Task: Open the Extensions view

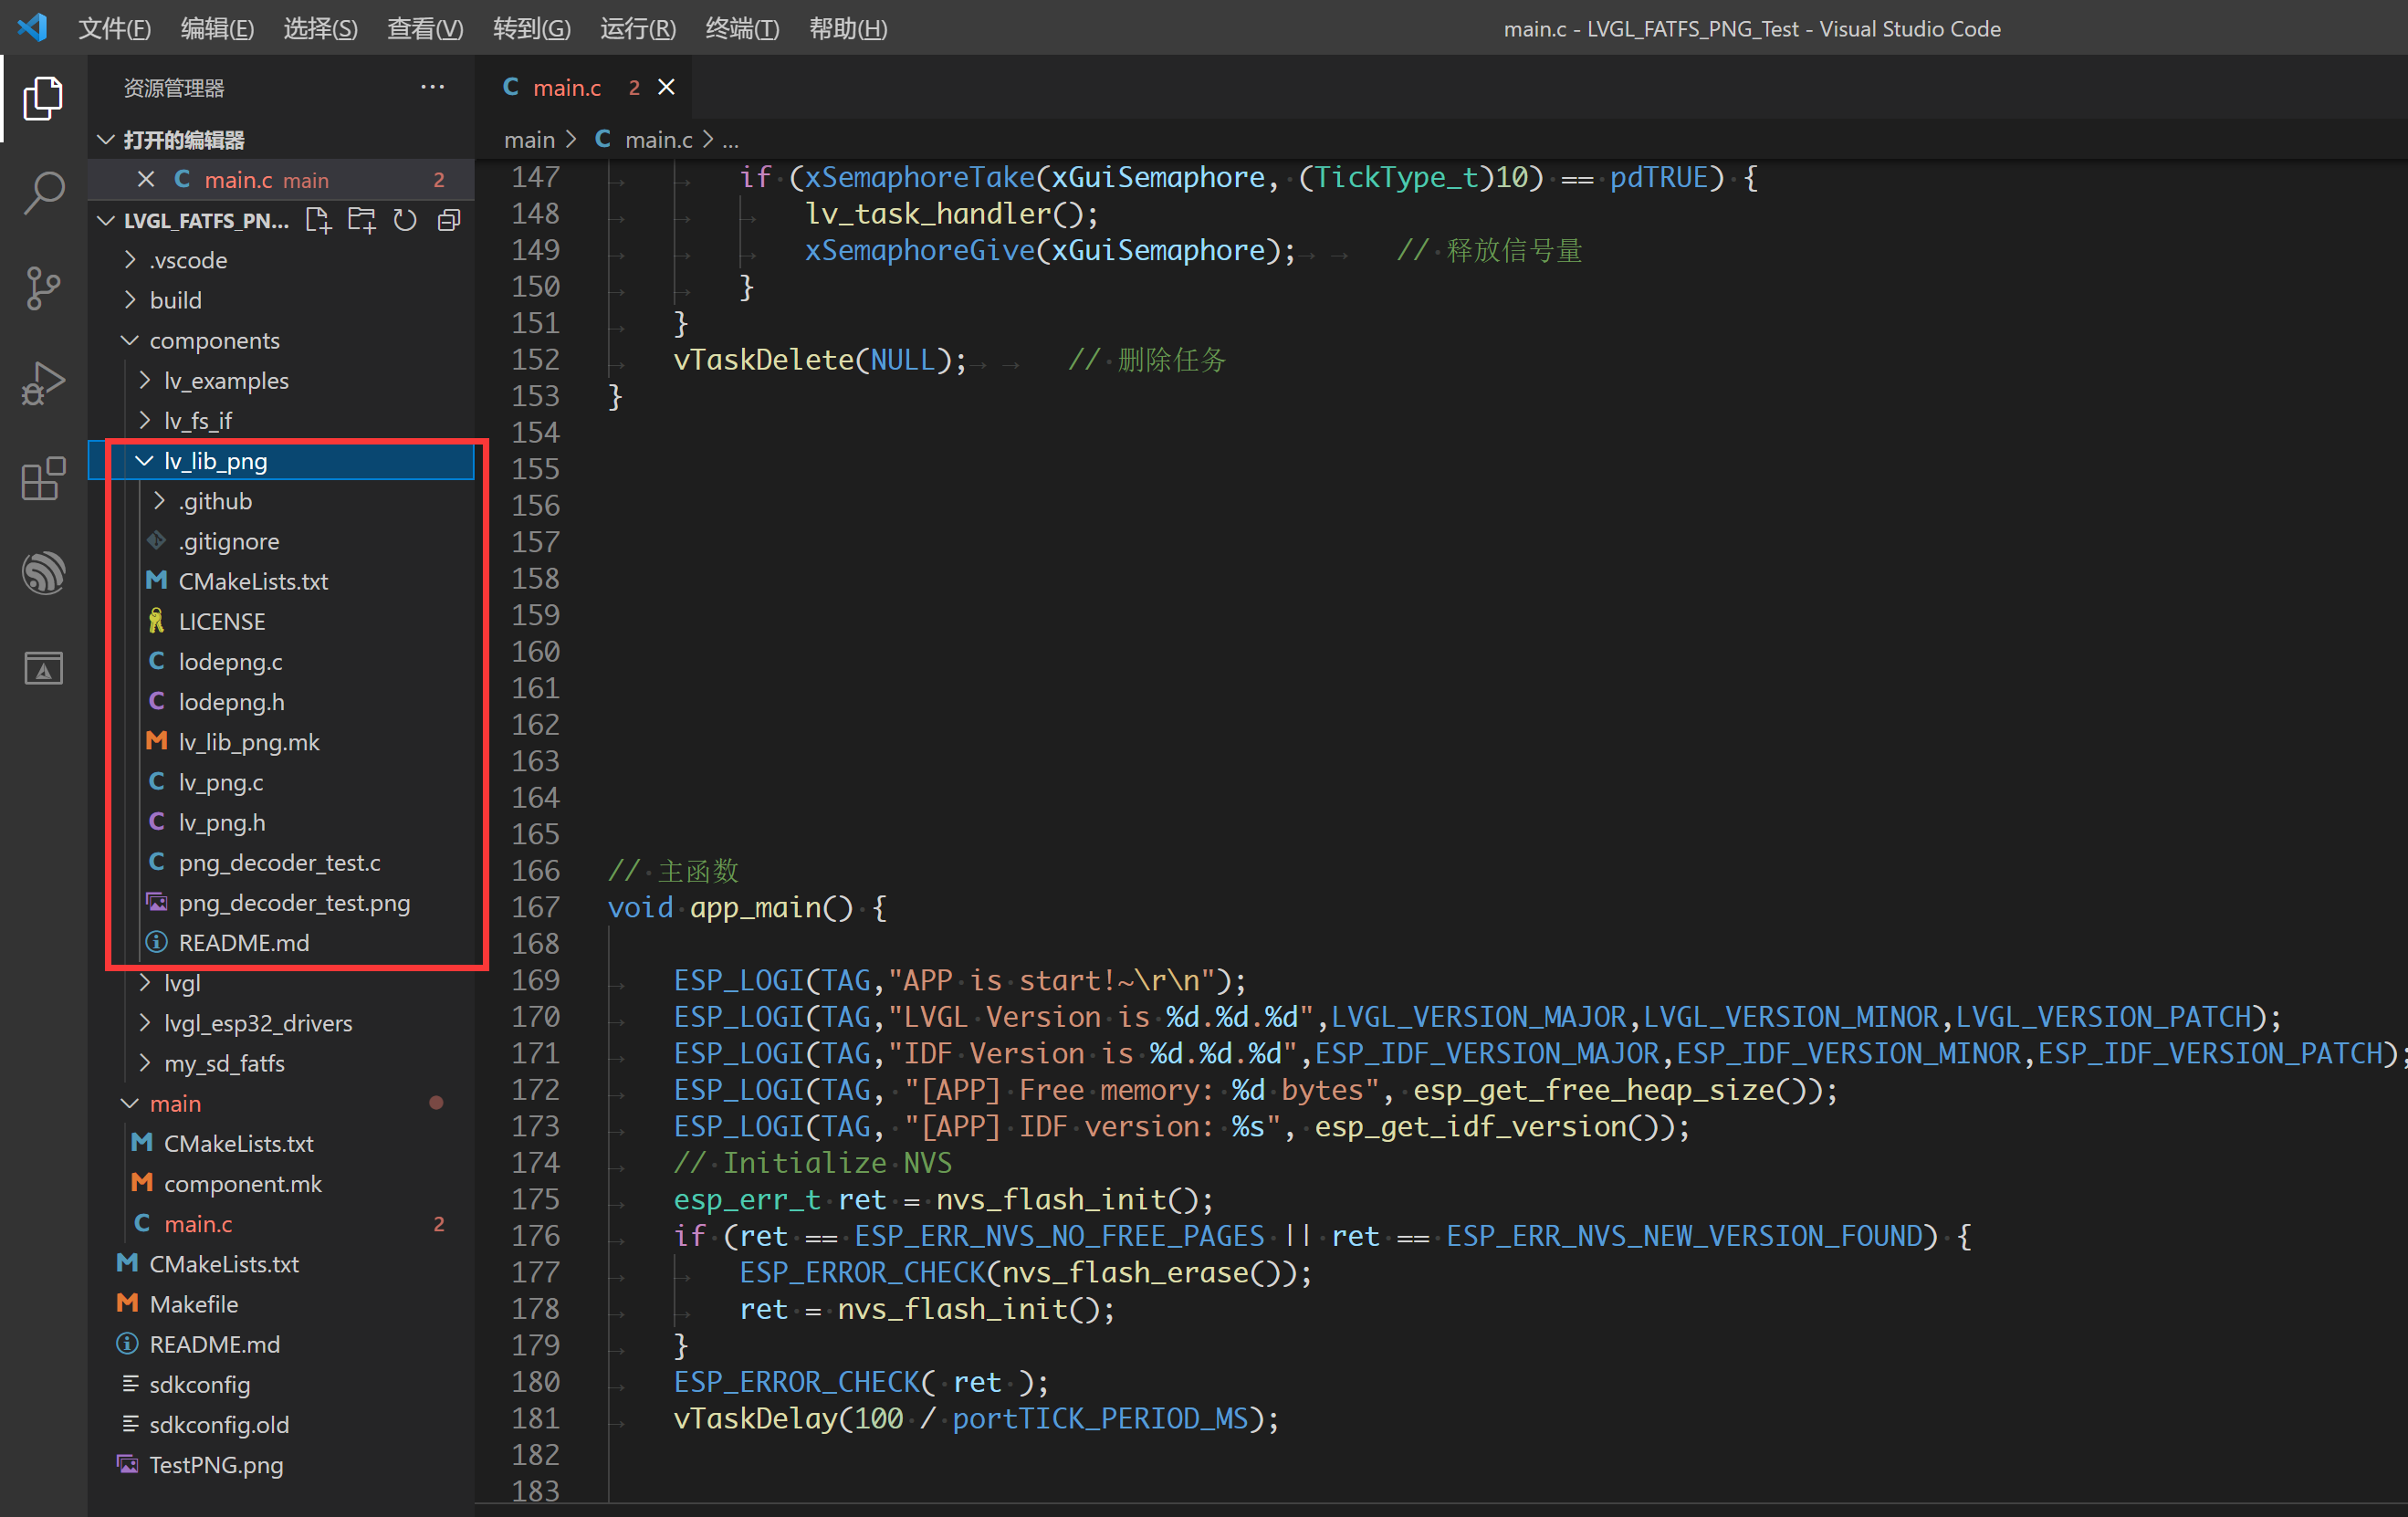Action: tap(43, 479)
